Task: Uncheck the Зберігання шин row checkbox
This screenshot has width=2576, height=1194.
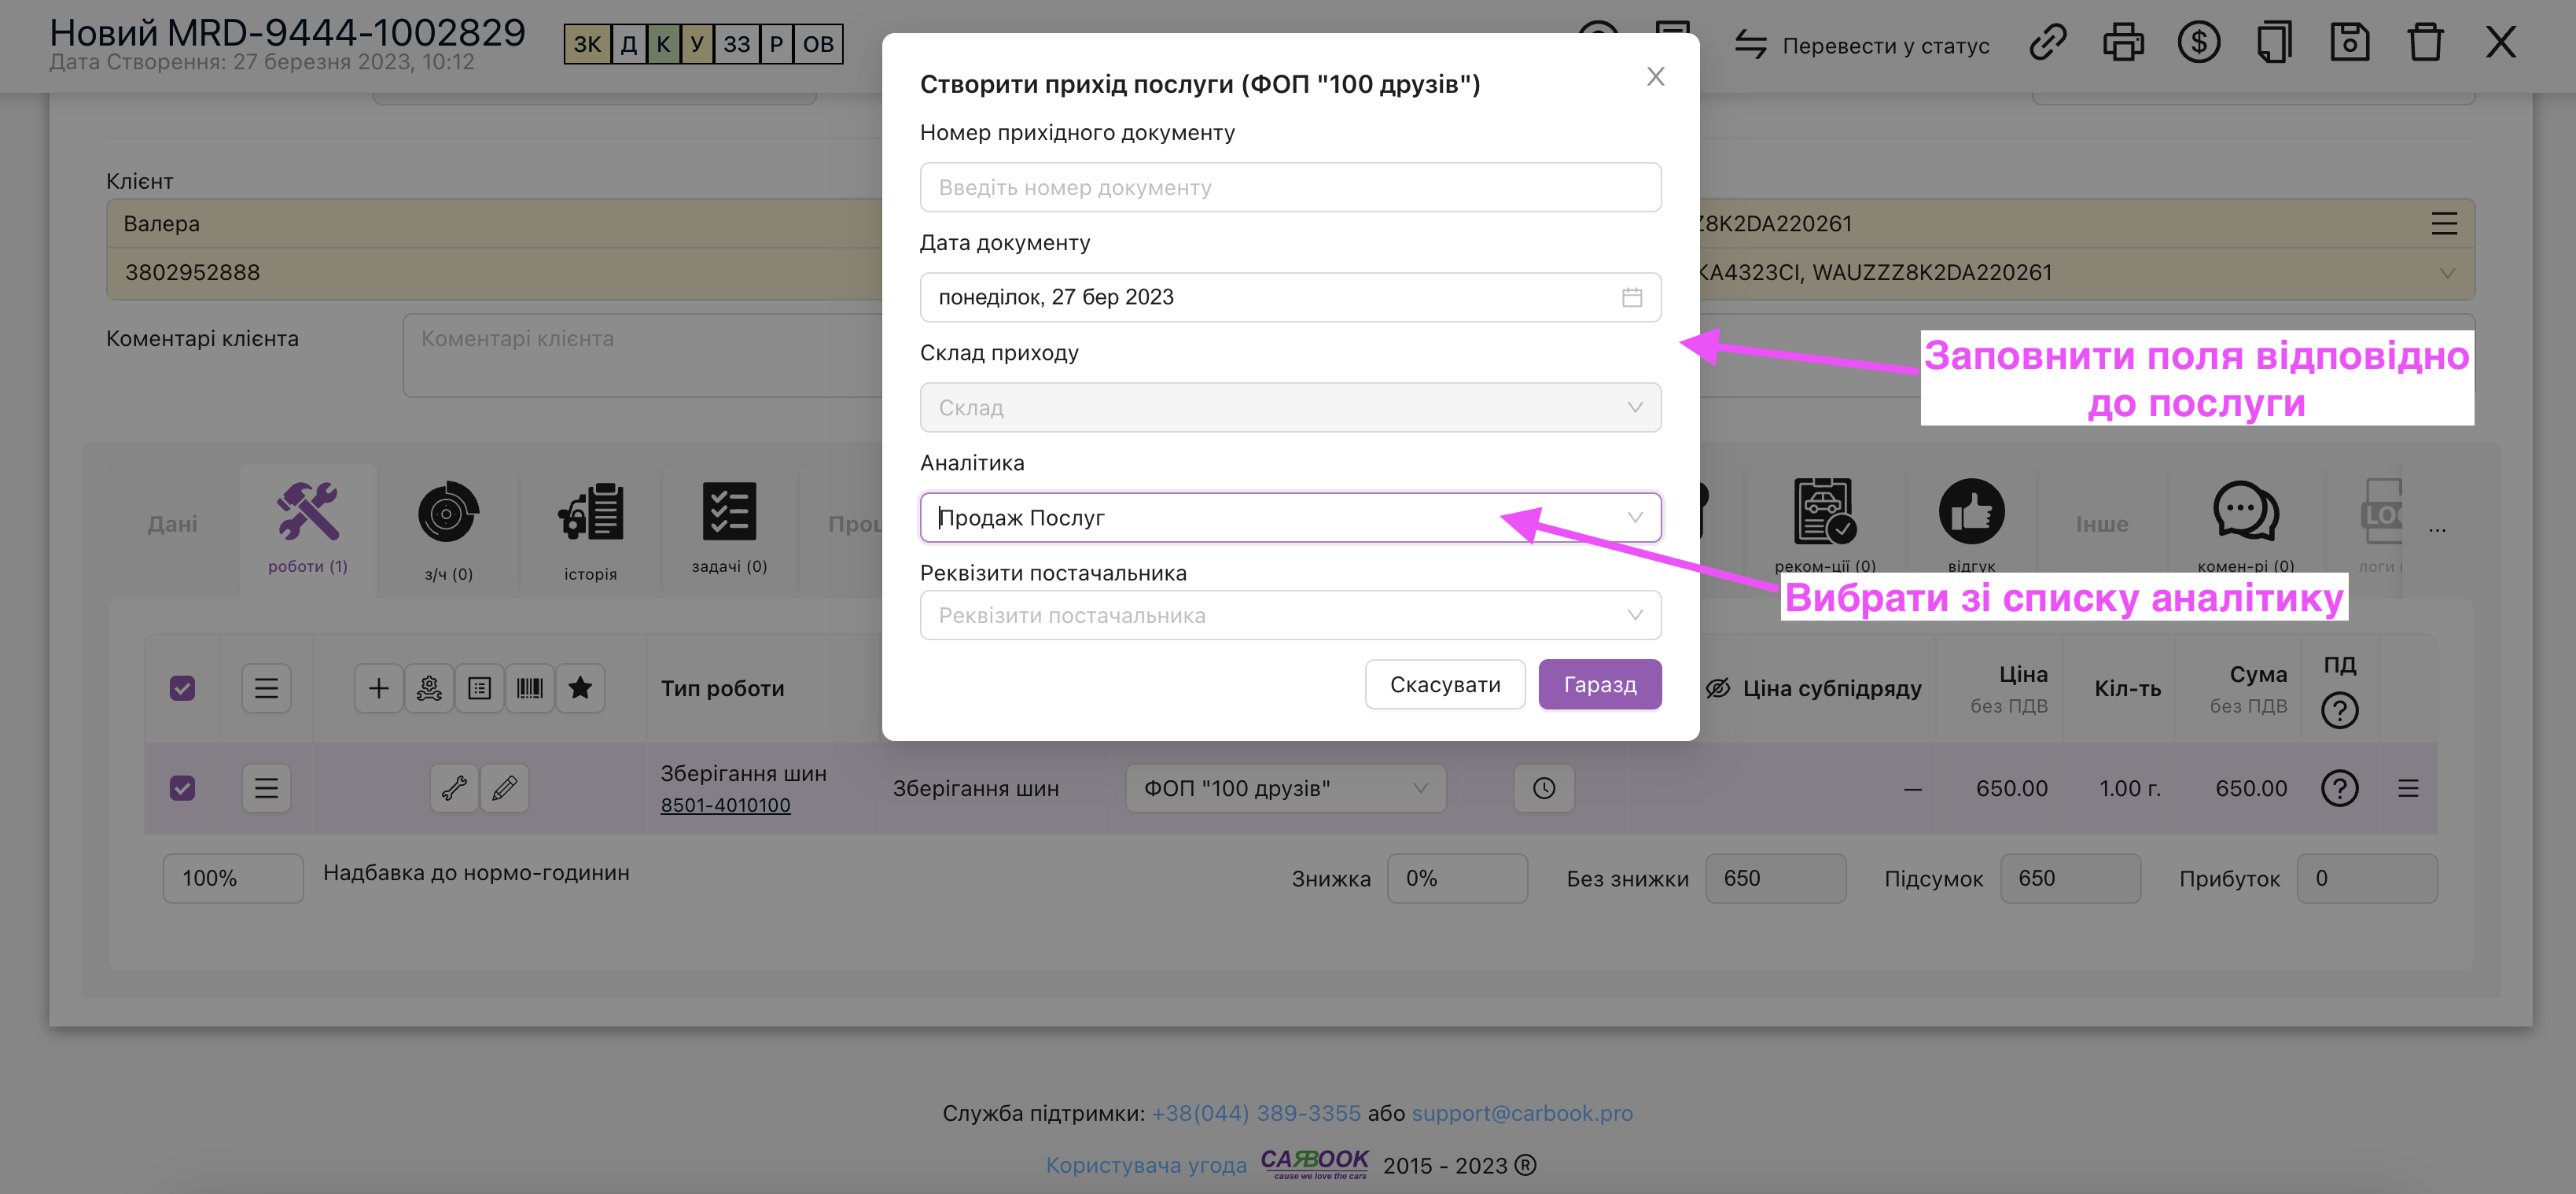Action: (182, 788)
